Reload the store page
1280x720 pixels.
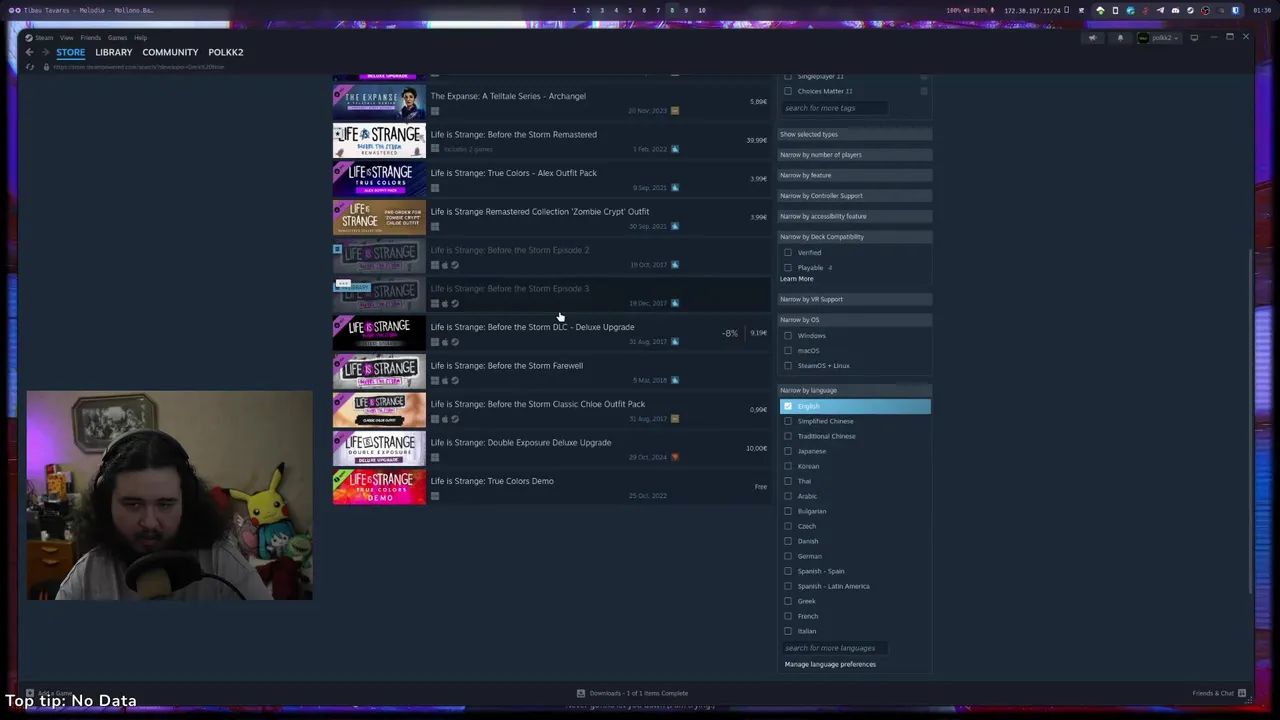[30, 67]
